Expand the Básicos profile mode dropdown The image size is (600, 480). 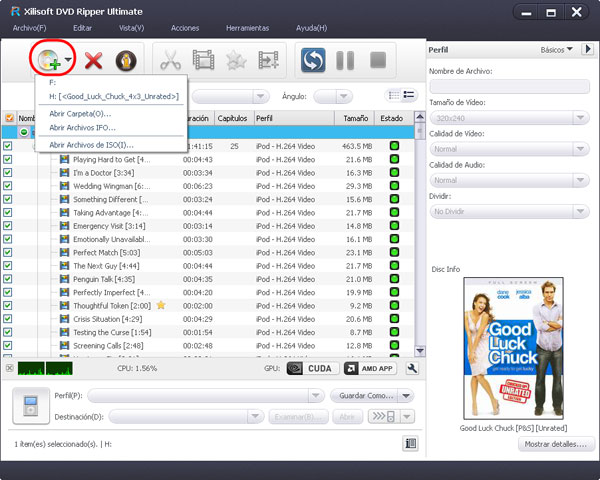557,49
